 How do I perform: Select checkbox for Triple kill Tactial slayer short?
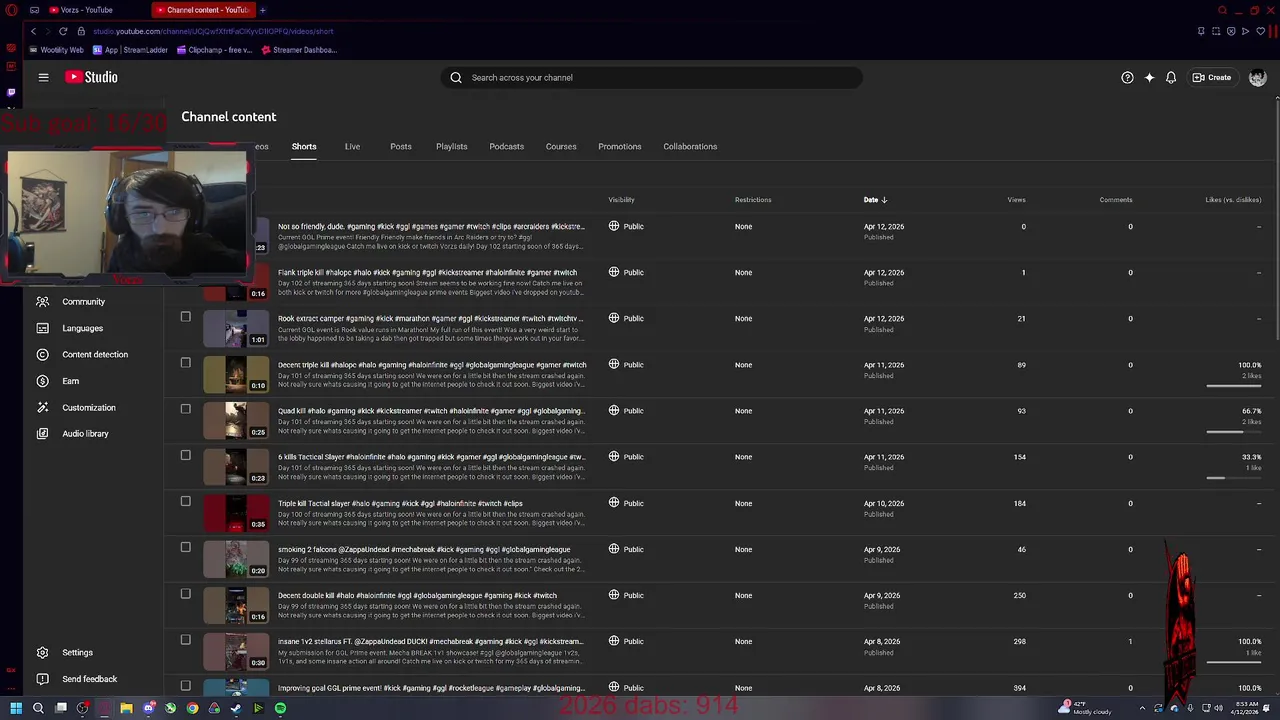(x=185, y=501)
